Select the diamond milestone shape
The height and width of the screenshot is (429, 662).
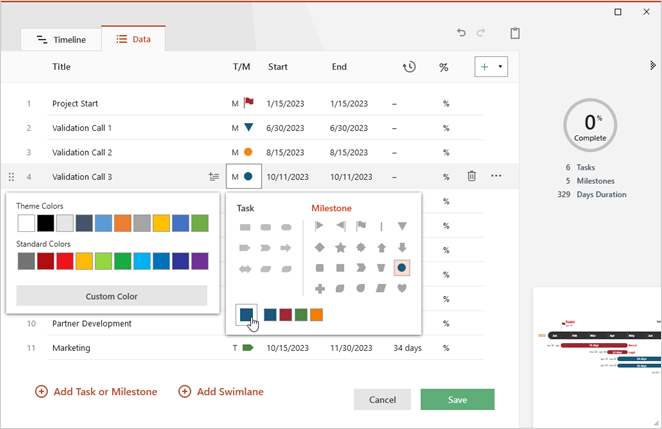[319, 247]
